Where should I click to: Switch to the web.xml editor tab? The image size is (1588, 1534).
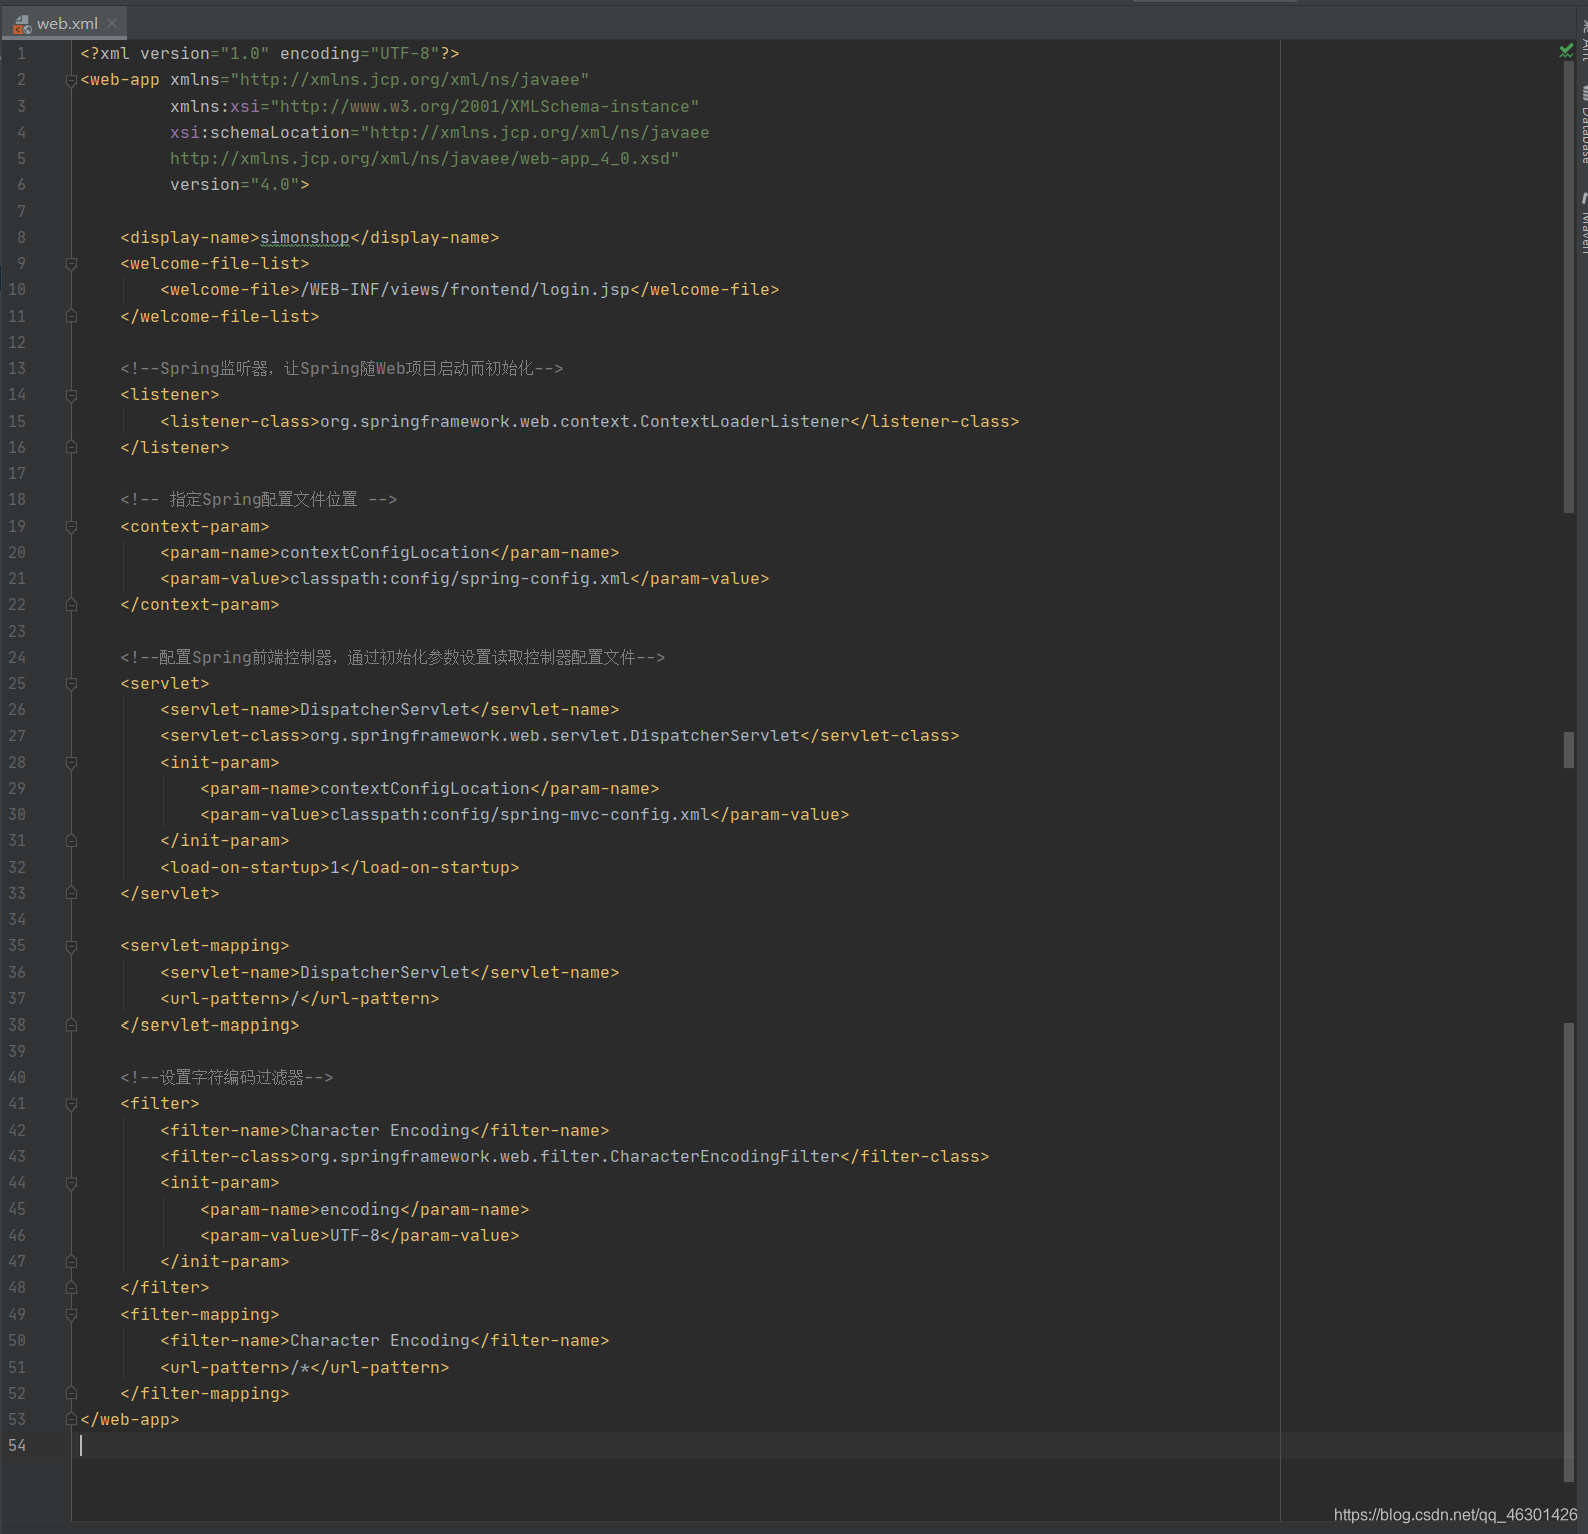pyautogui.click(x=64, y=23)
